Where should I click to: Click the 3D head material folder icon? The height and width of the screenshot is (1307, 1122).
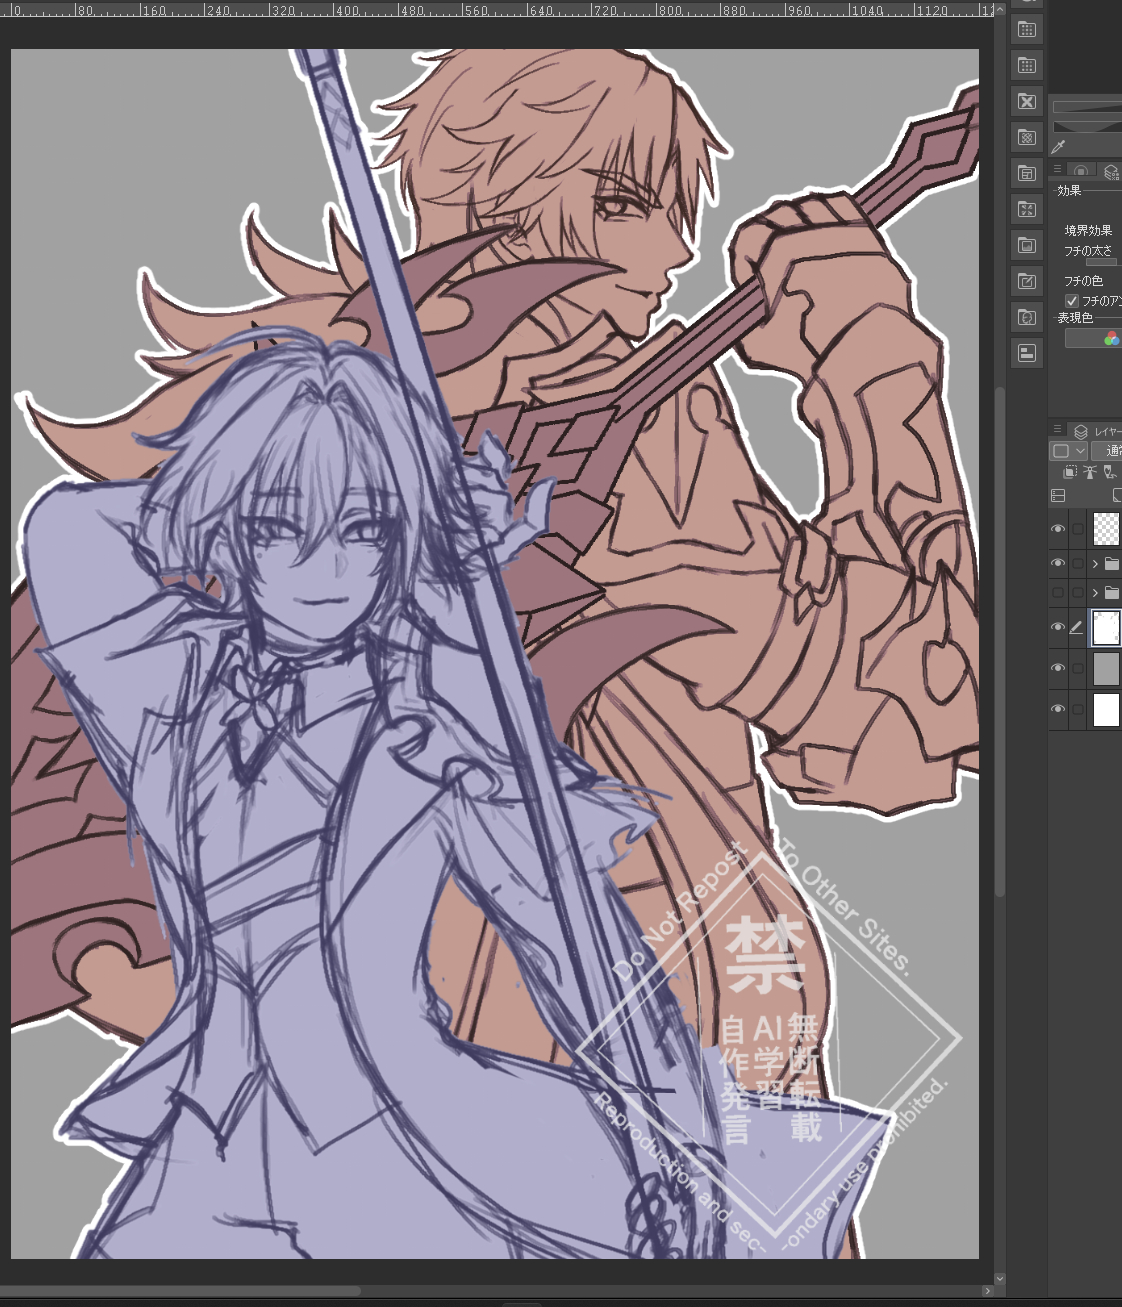(1026, 317)
